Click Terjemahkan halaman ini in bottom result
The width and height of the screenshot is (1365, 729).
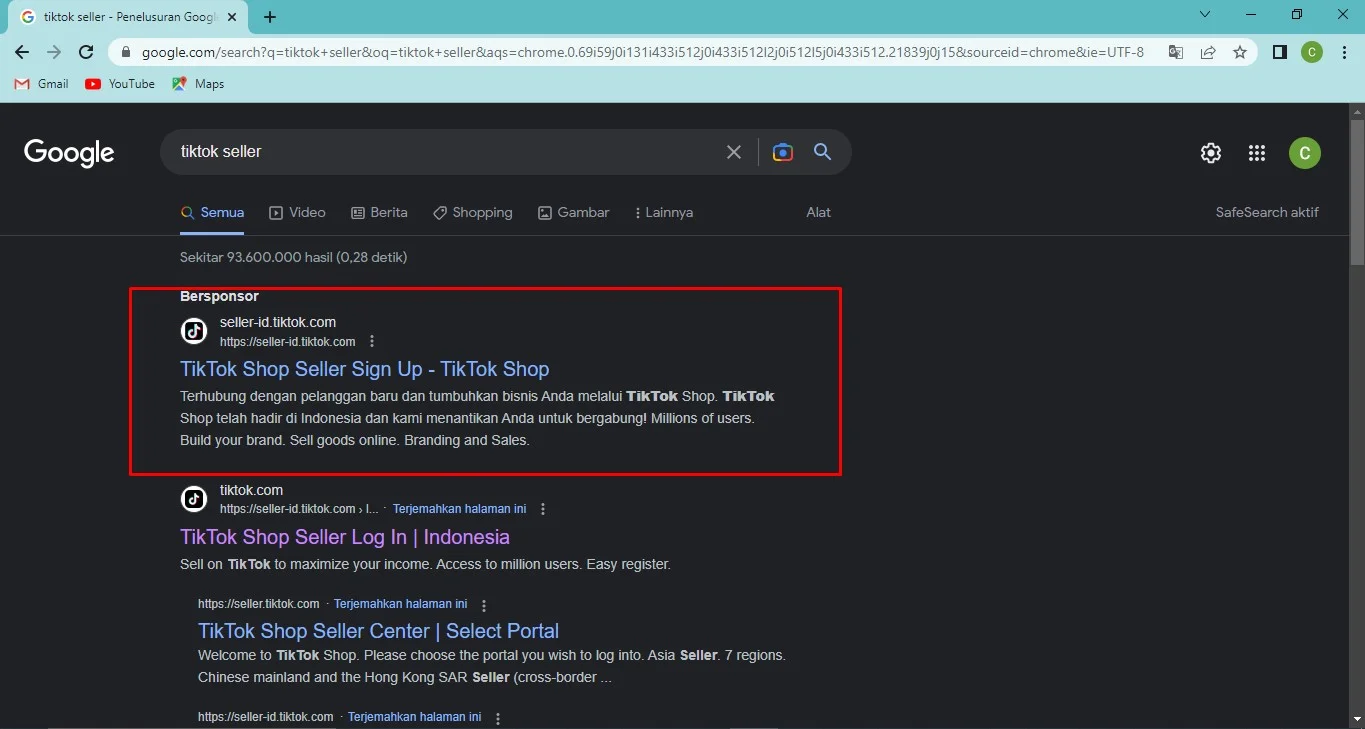[x=414, y=717]
